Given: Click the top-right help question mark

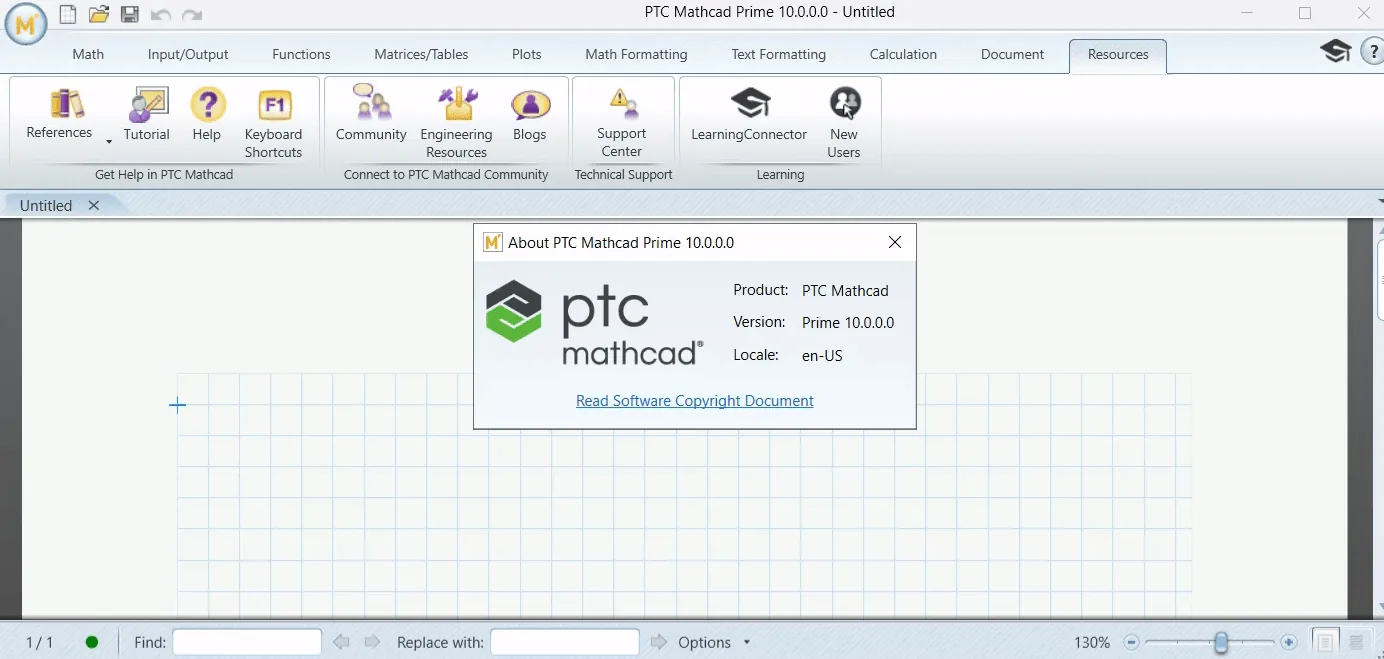Looking at the screenshot, I should [1373, 51].
